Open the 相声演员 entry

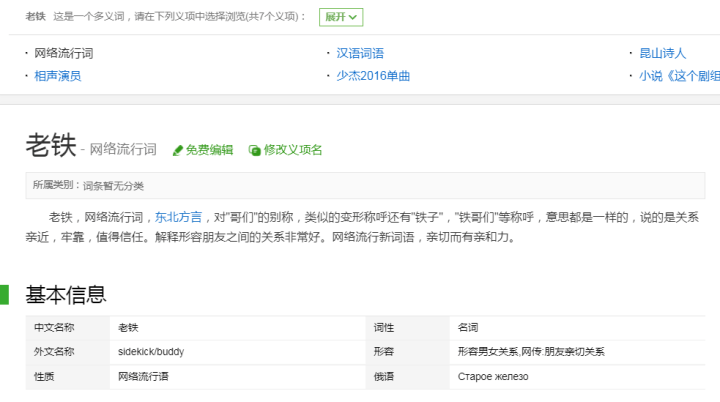click(58, 76)
